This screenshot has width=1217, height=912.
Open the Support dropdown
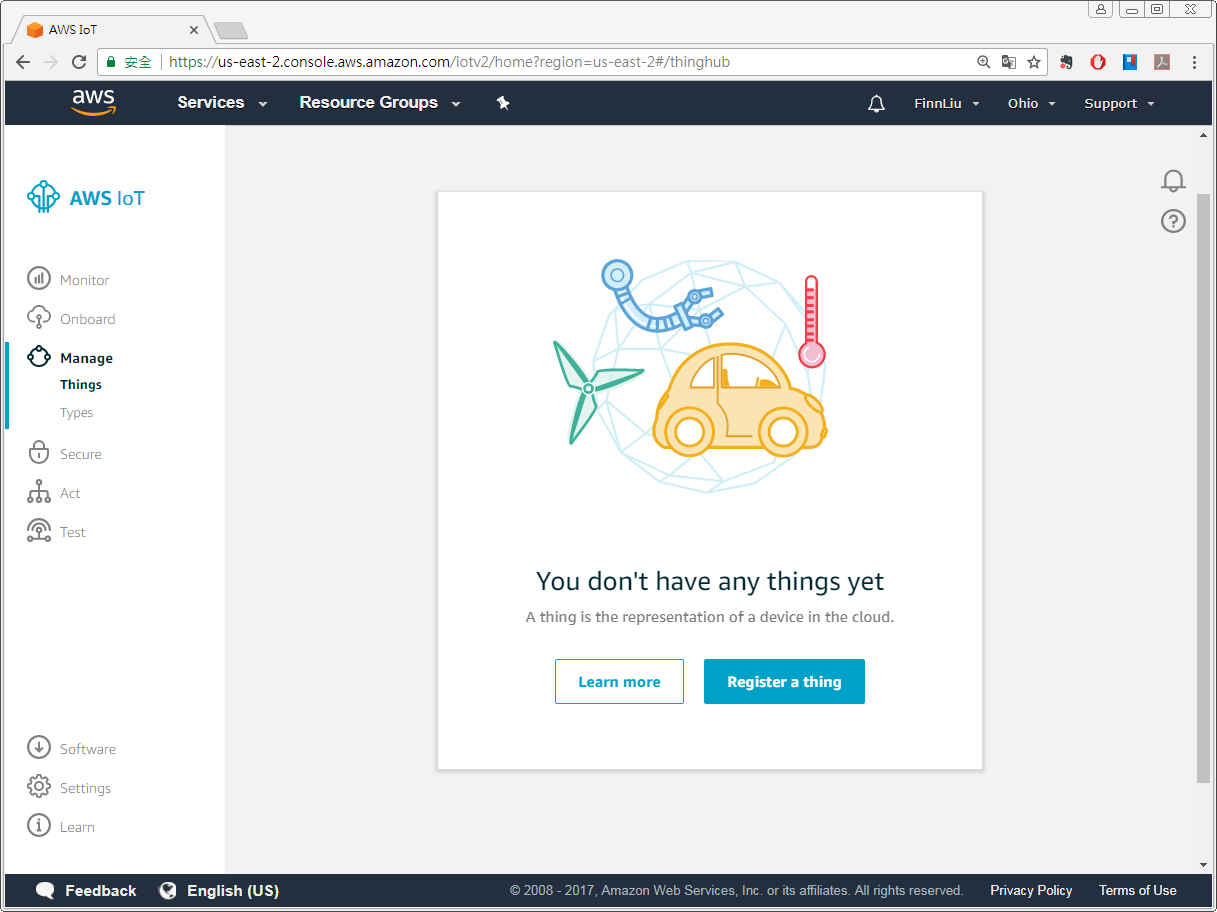click(1119, 104)
